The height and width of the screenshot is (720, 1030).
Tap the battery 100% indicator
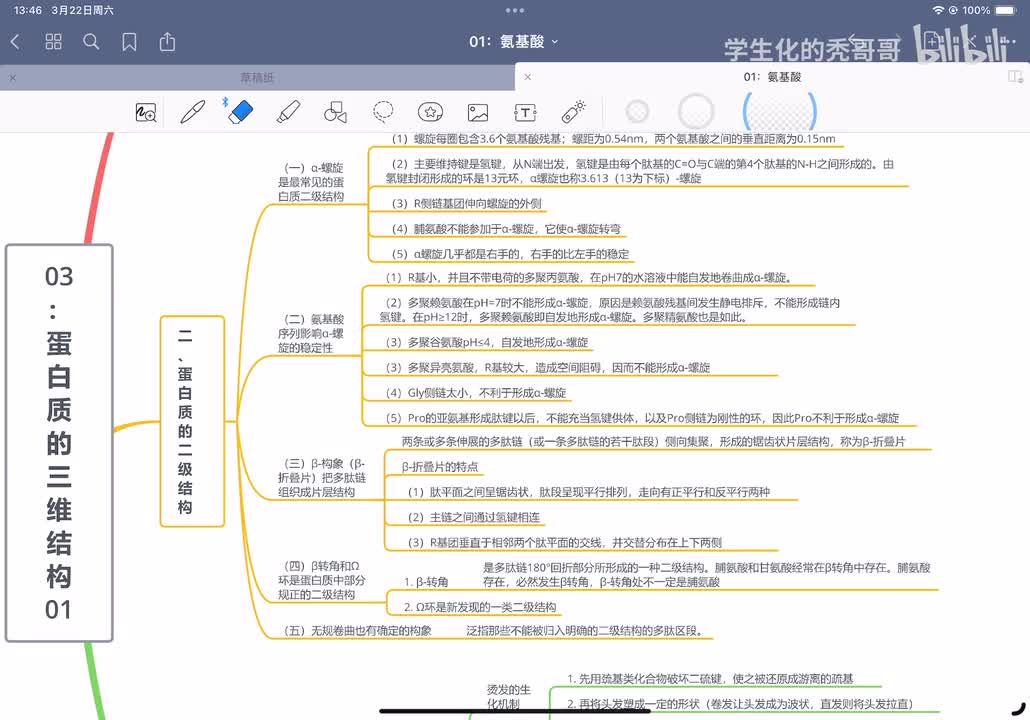[990, 10]
